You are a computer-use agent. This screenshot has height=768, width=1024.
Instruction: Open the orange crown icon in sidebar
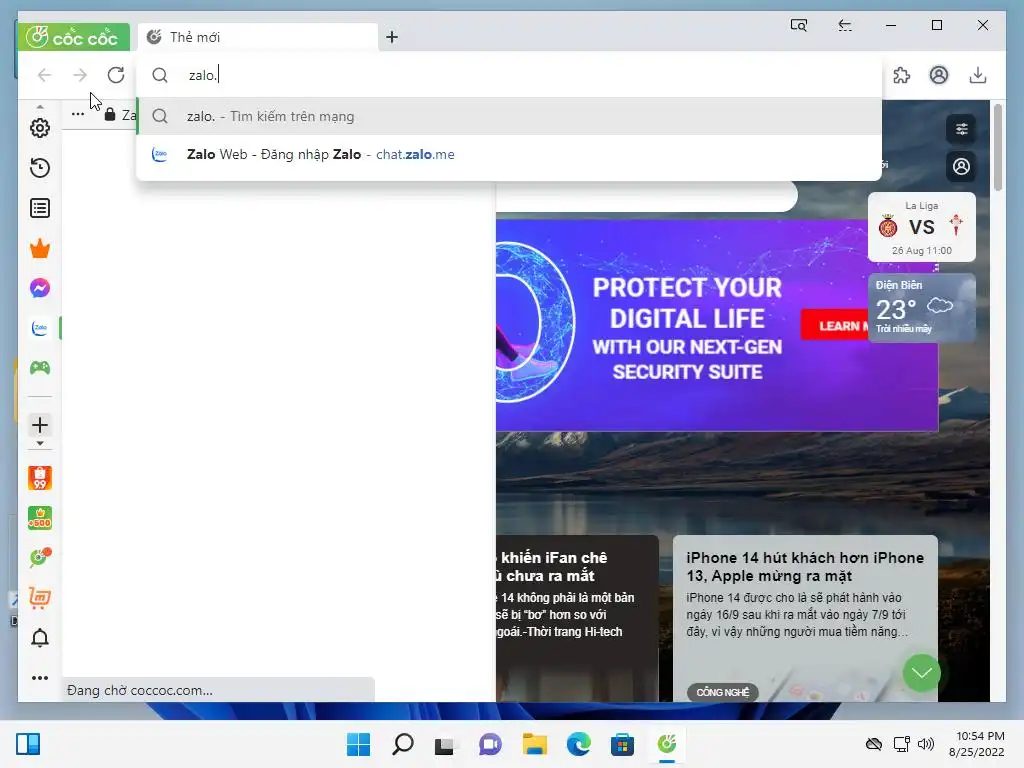pyautogui.click(x=40, y=248)
